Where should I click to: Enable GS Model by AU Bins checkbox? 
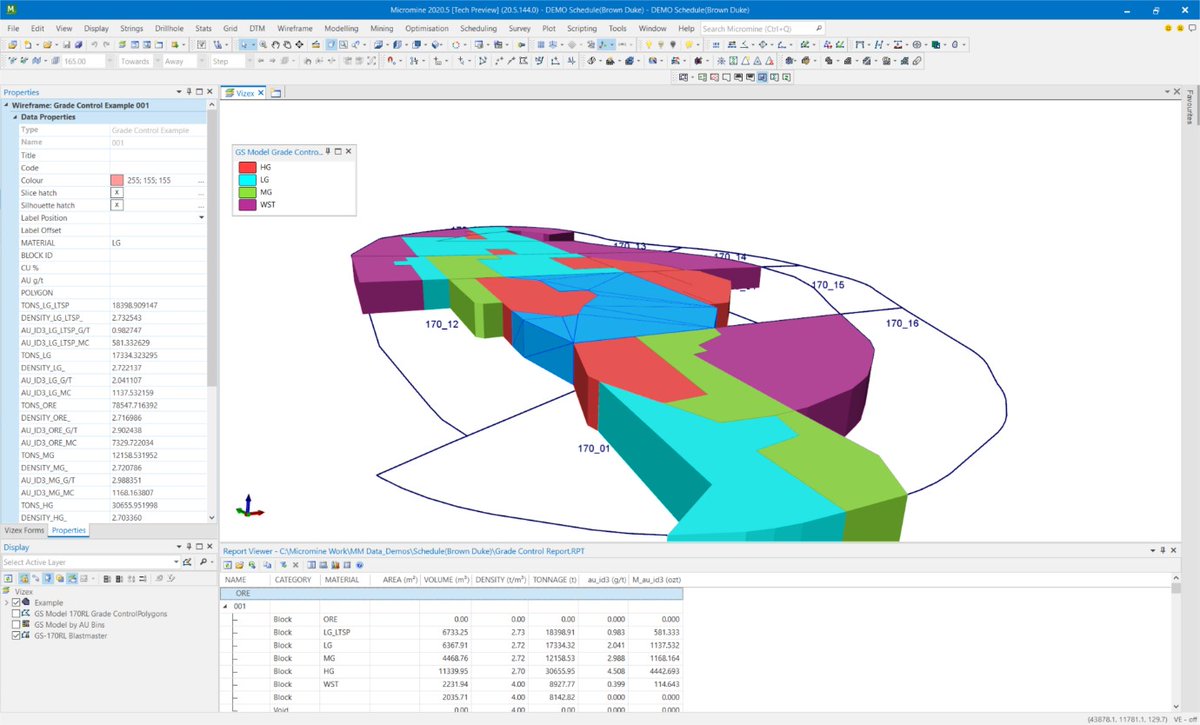point(16,624)
